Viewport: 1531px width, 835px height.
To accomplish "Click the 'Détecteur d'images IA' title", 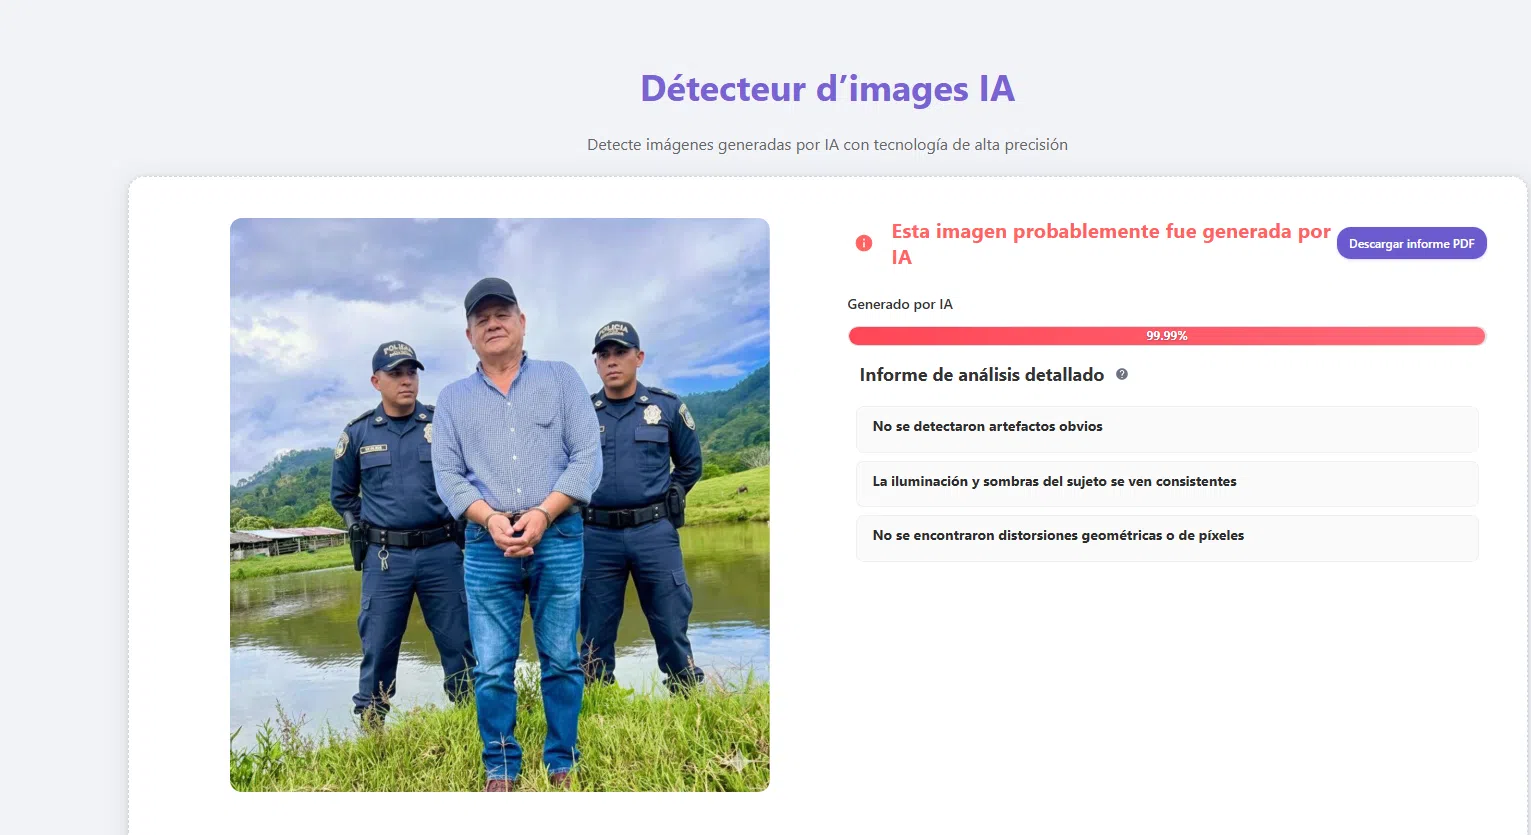I will [827, 89].
